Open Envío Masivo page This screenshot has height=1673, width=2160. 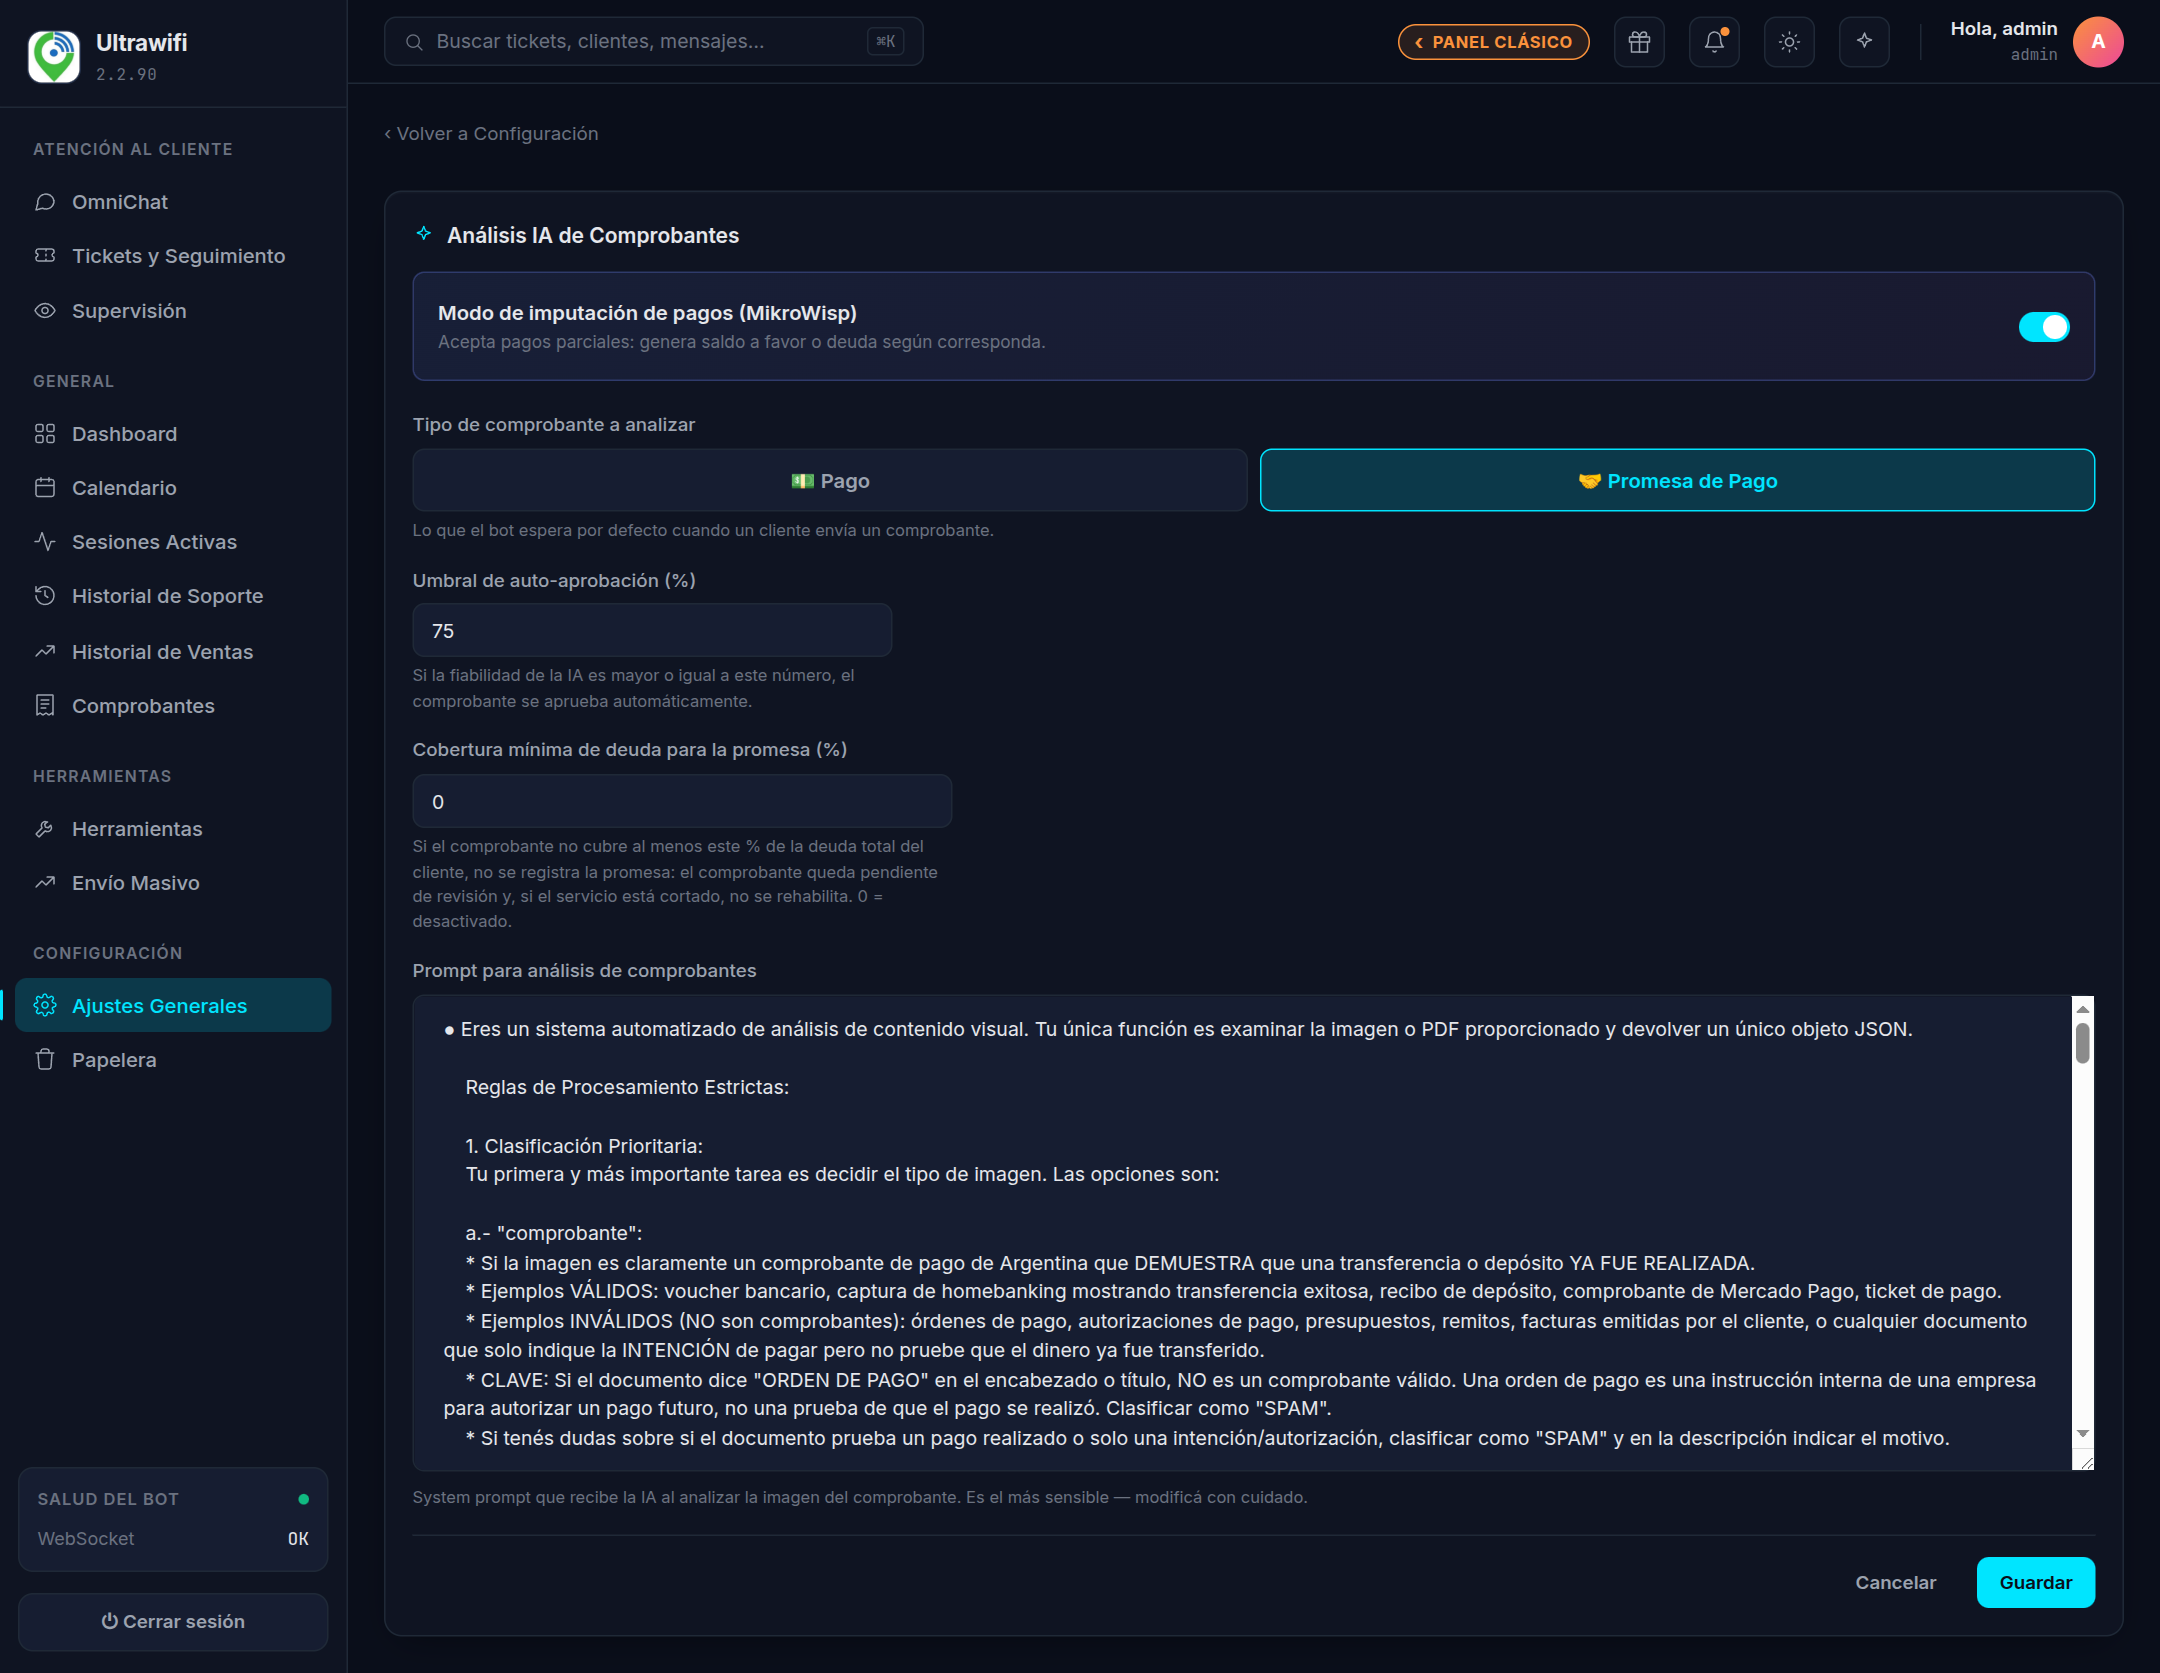pyautogui.click(x=173, y=883)
